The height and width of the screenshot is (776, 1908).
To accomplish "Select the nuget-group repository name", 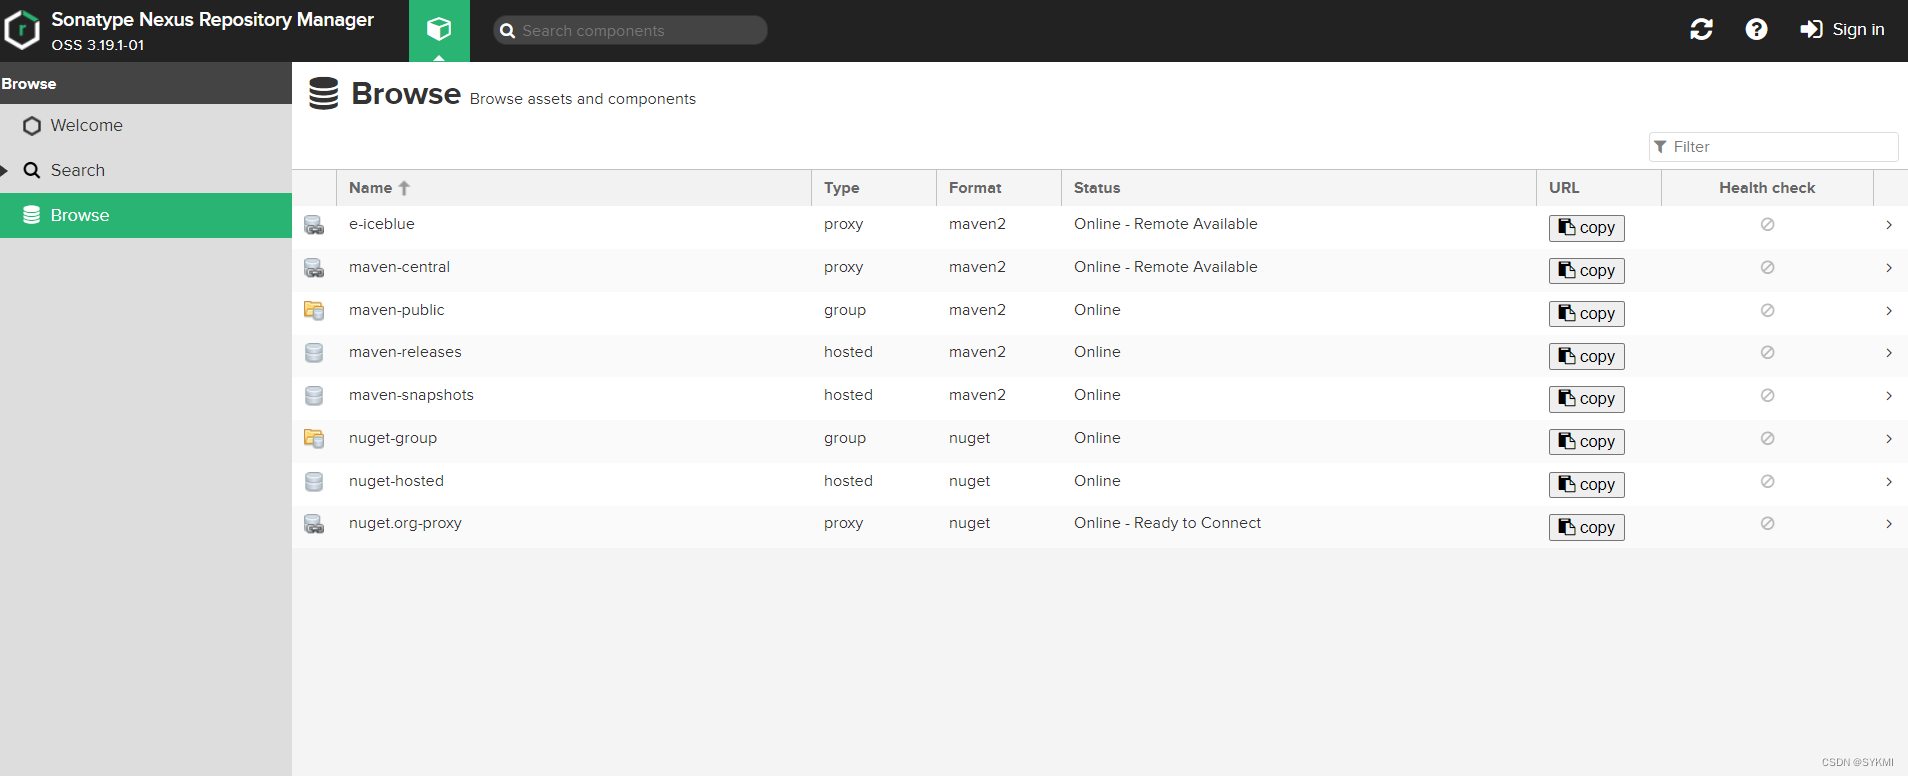I will pyautogui.click(x=392, y=438).
